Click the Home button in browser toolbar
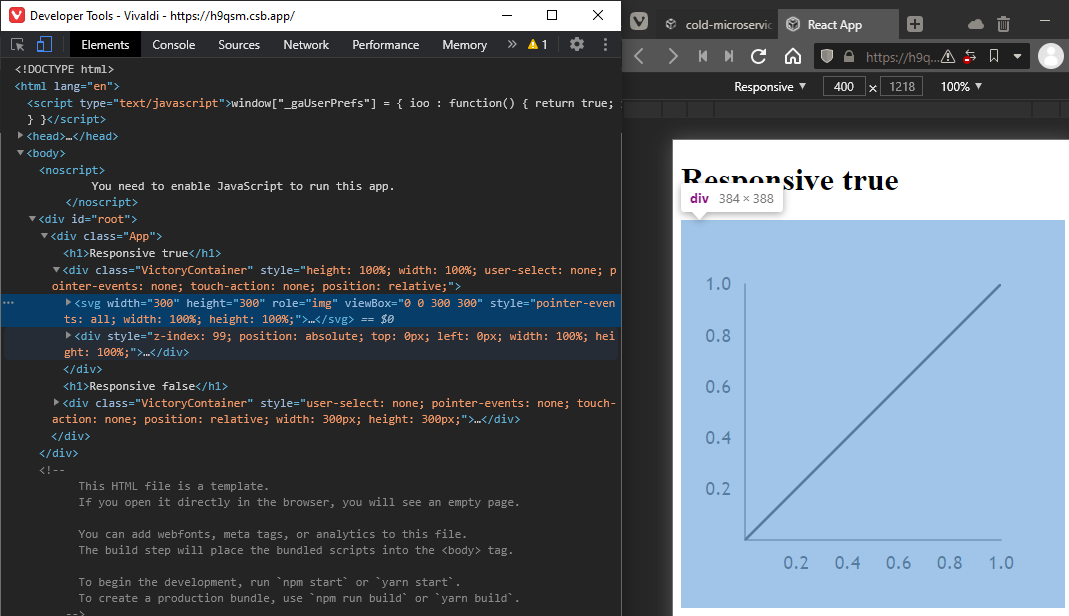This screenshot has width=1069, height=616. click(794, 56)
